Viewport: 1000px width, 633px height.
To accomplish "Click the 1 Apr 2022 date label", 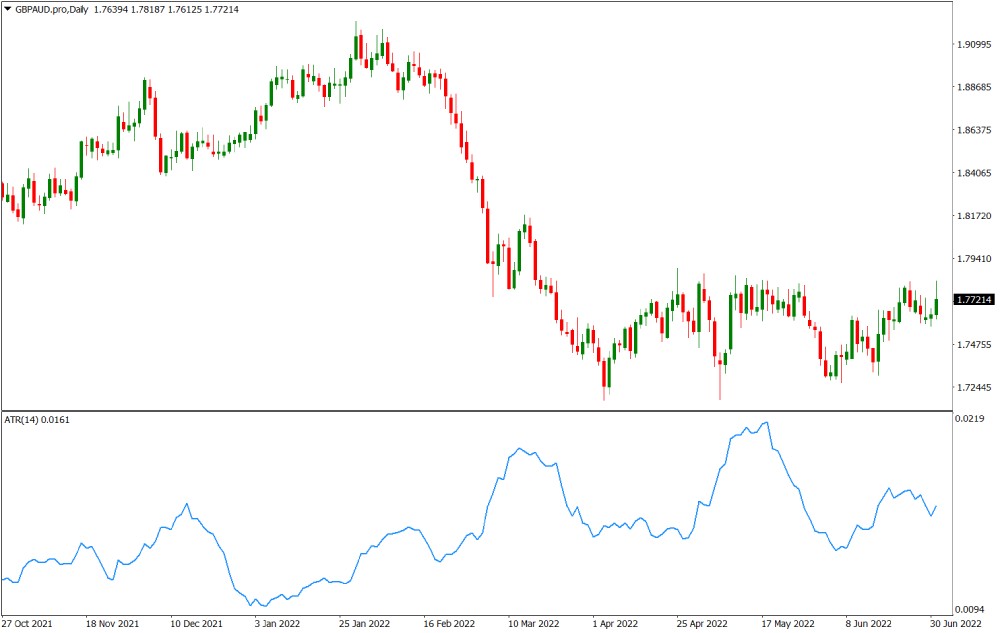I will coord(615,623).
